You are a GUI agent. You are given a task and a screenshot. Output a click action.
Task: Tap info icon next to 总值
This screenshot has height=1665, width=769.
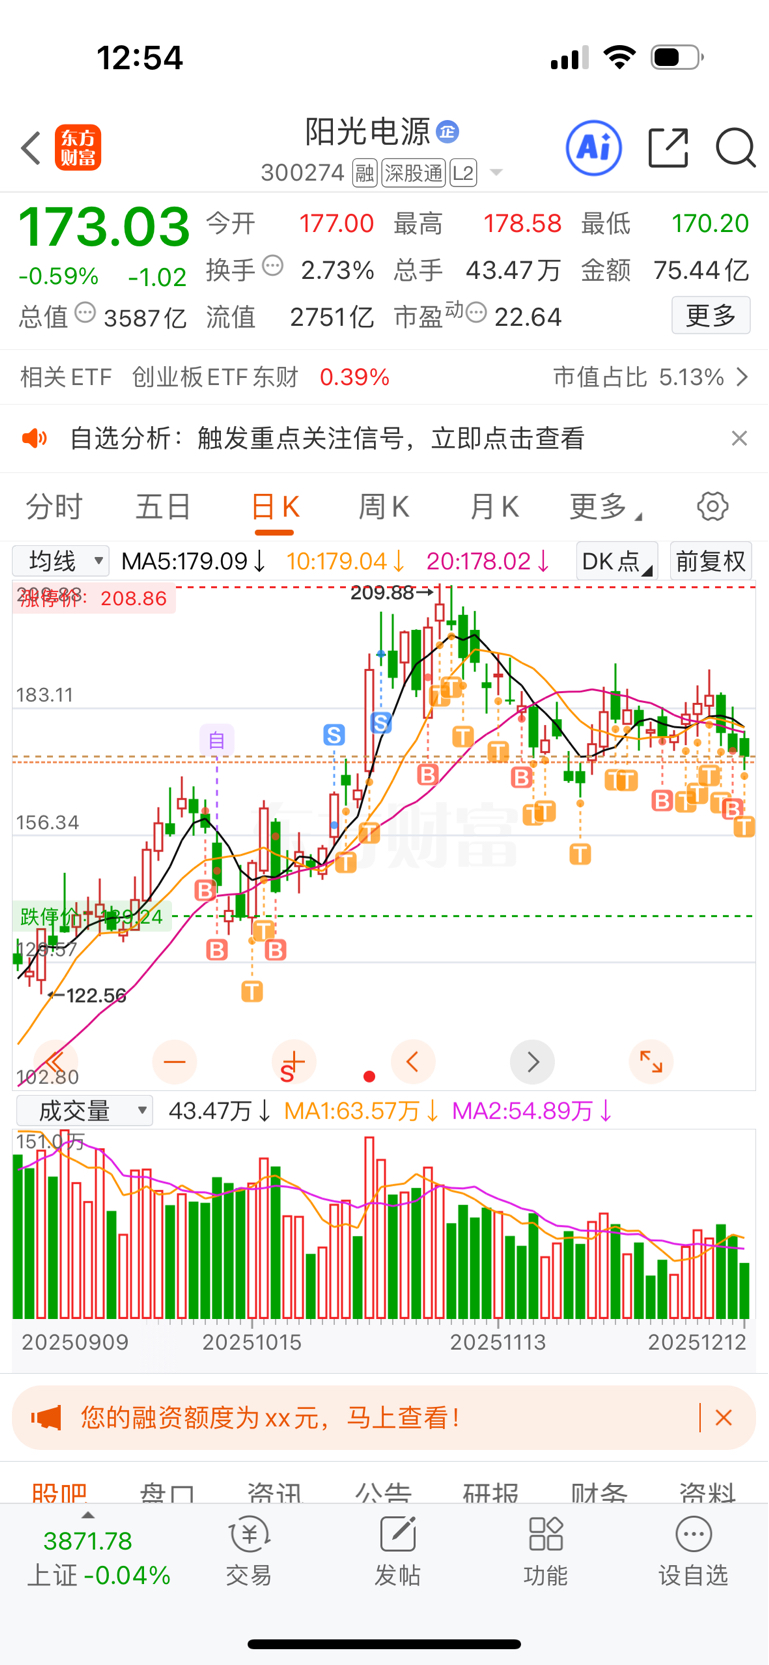tap(85, 313)
